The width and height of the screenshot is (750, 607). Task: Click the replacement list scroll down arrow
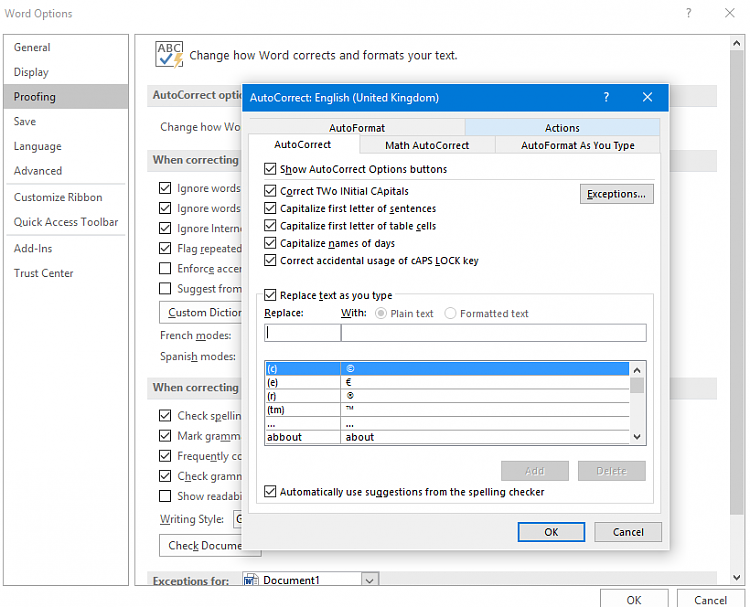[x=637, y=436]
